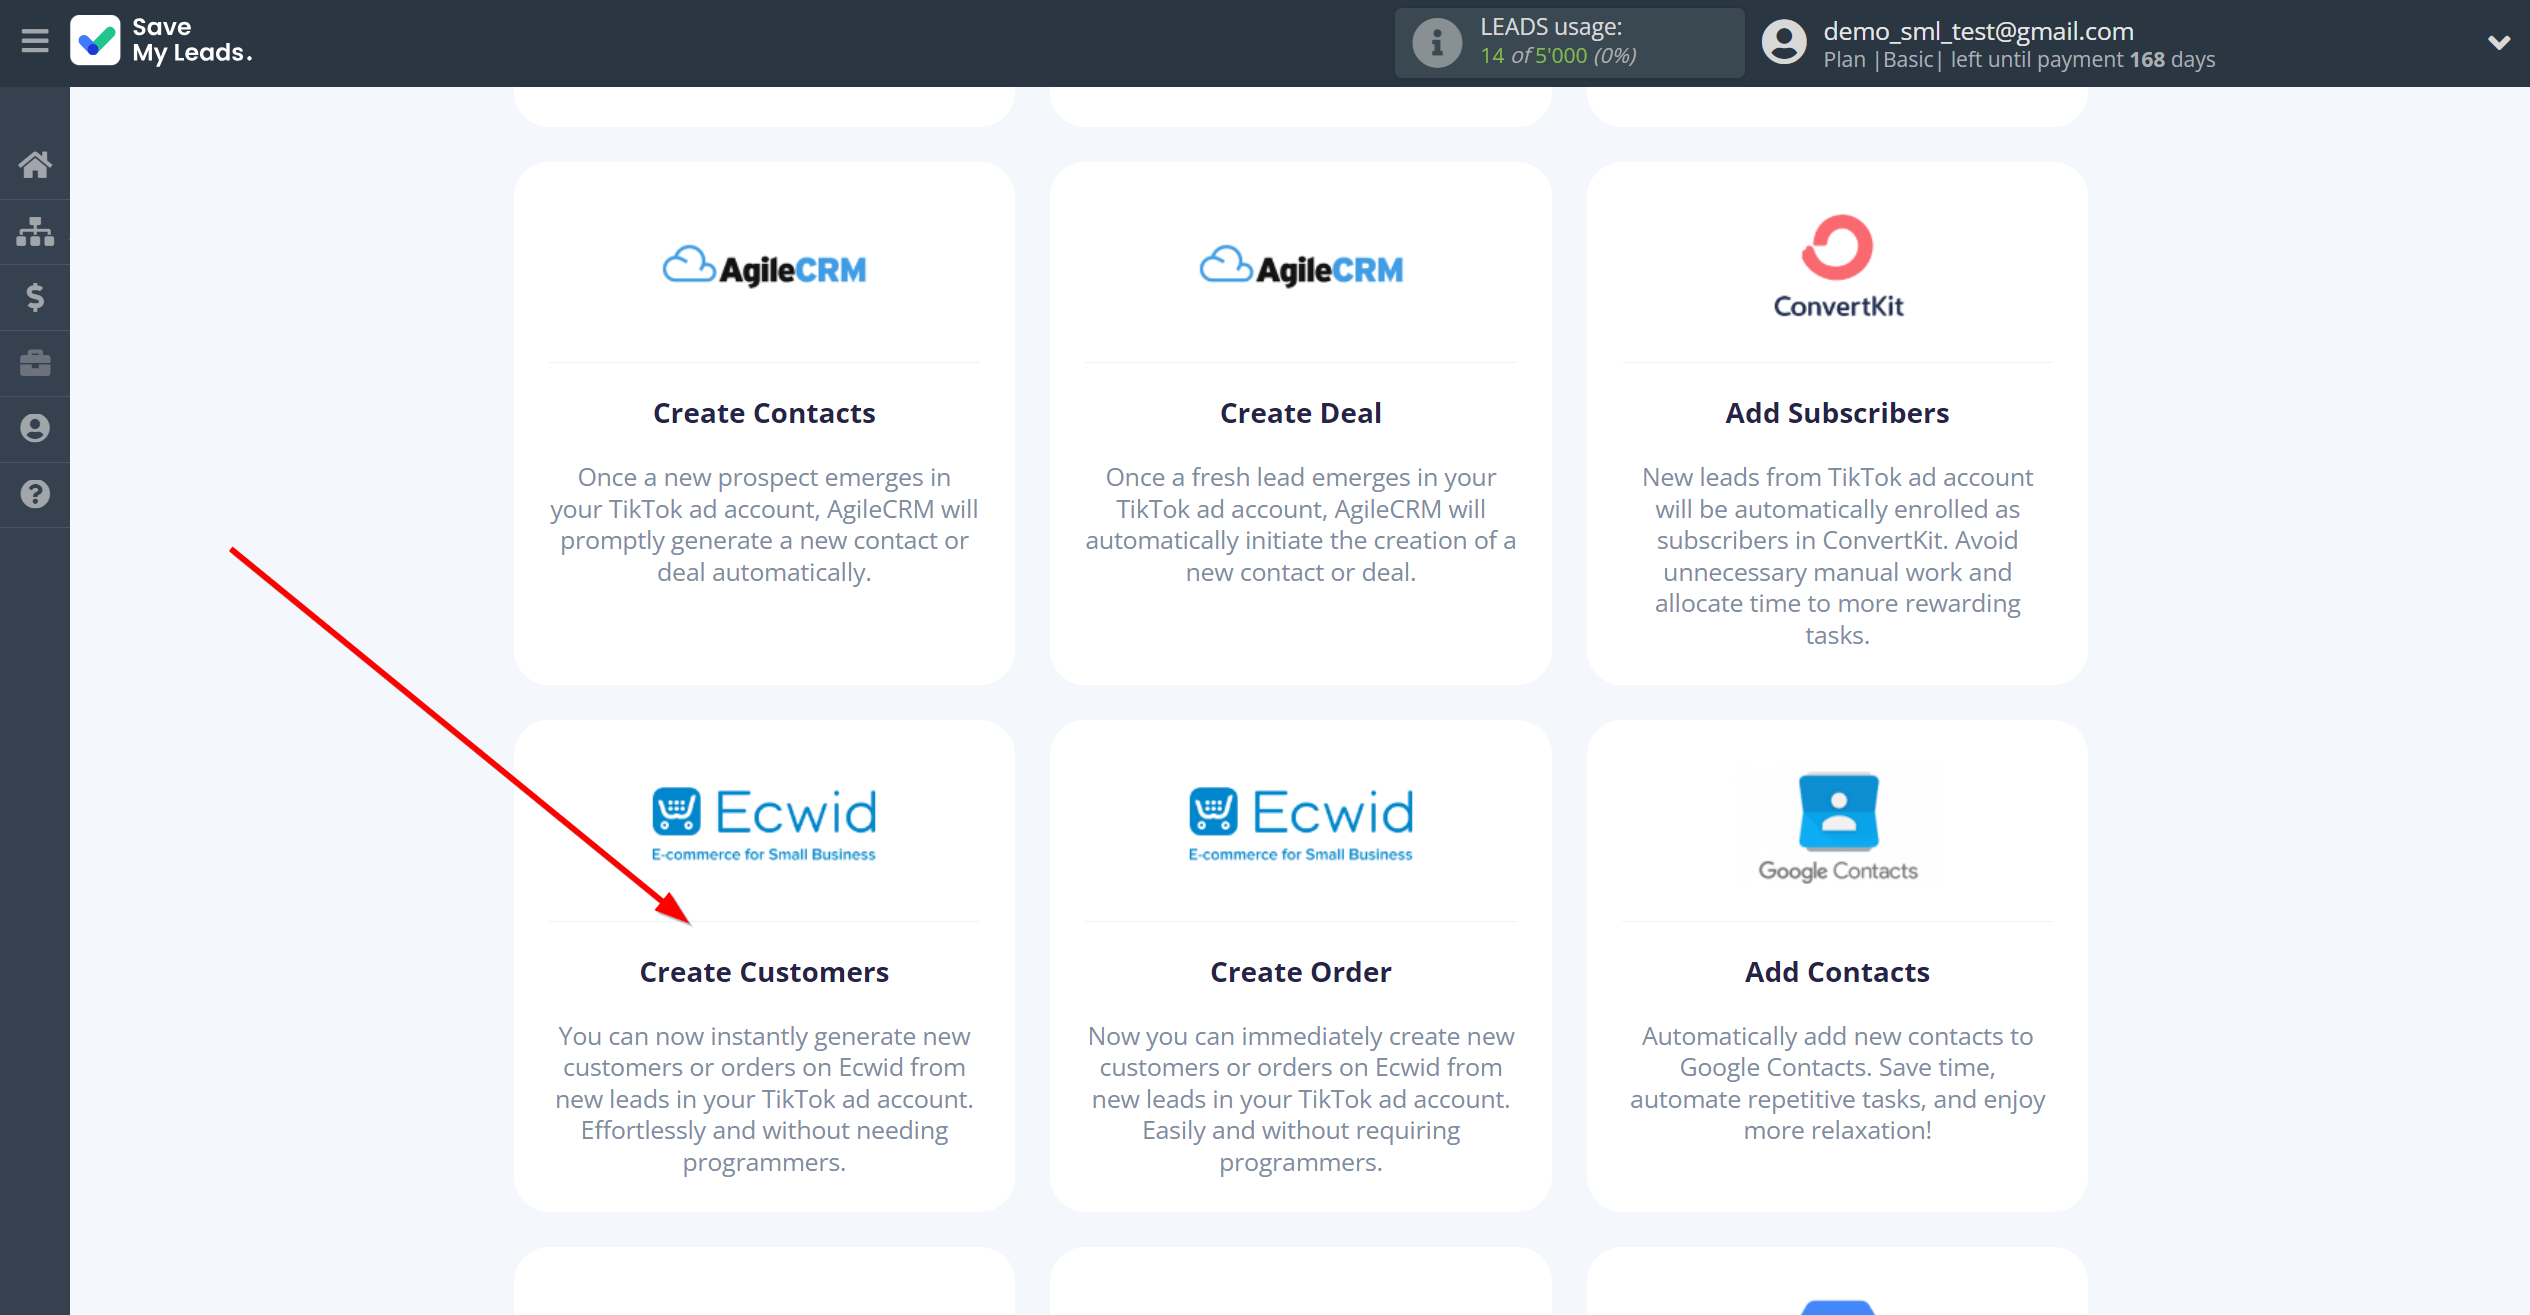Viewport: 2530px width, 1315px height.
Task: Click the briefcase/services icon
Action: pos(35,363)
